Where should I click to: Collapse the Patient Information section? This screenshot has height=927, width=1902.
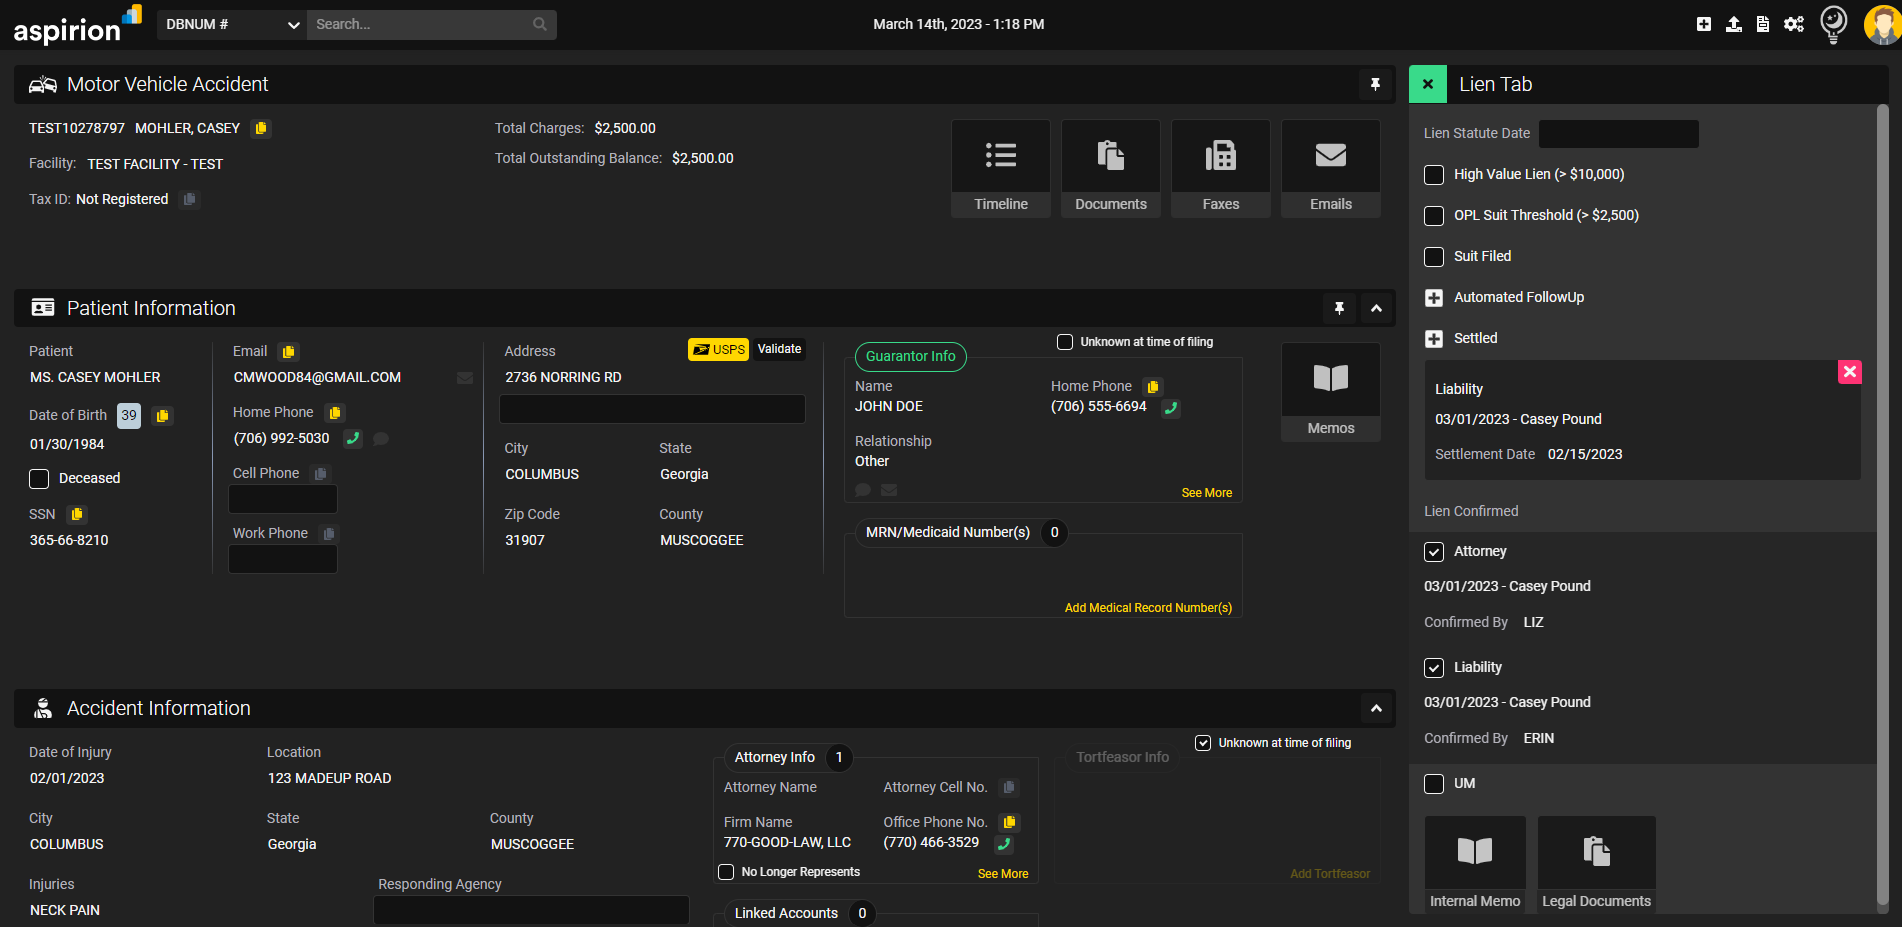click(x=1376, y=309)
